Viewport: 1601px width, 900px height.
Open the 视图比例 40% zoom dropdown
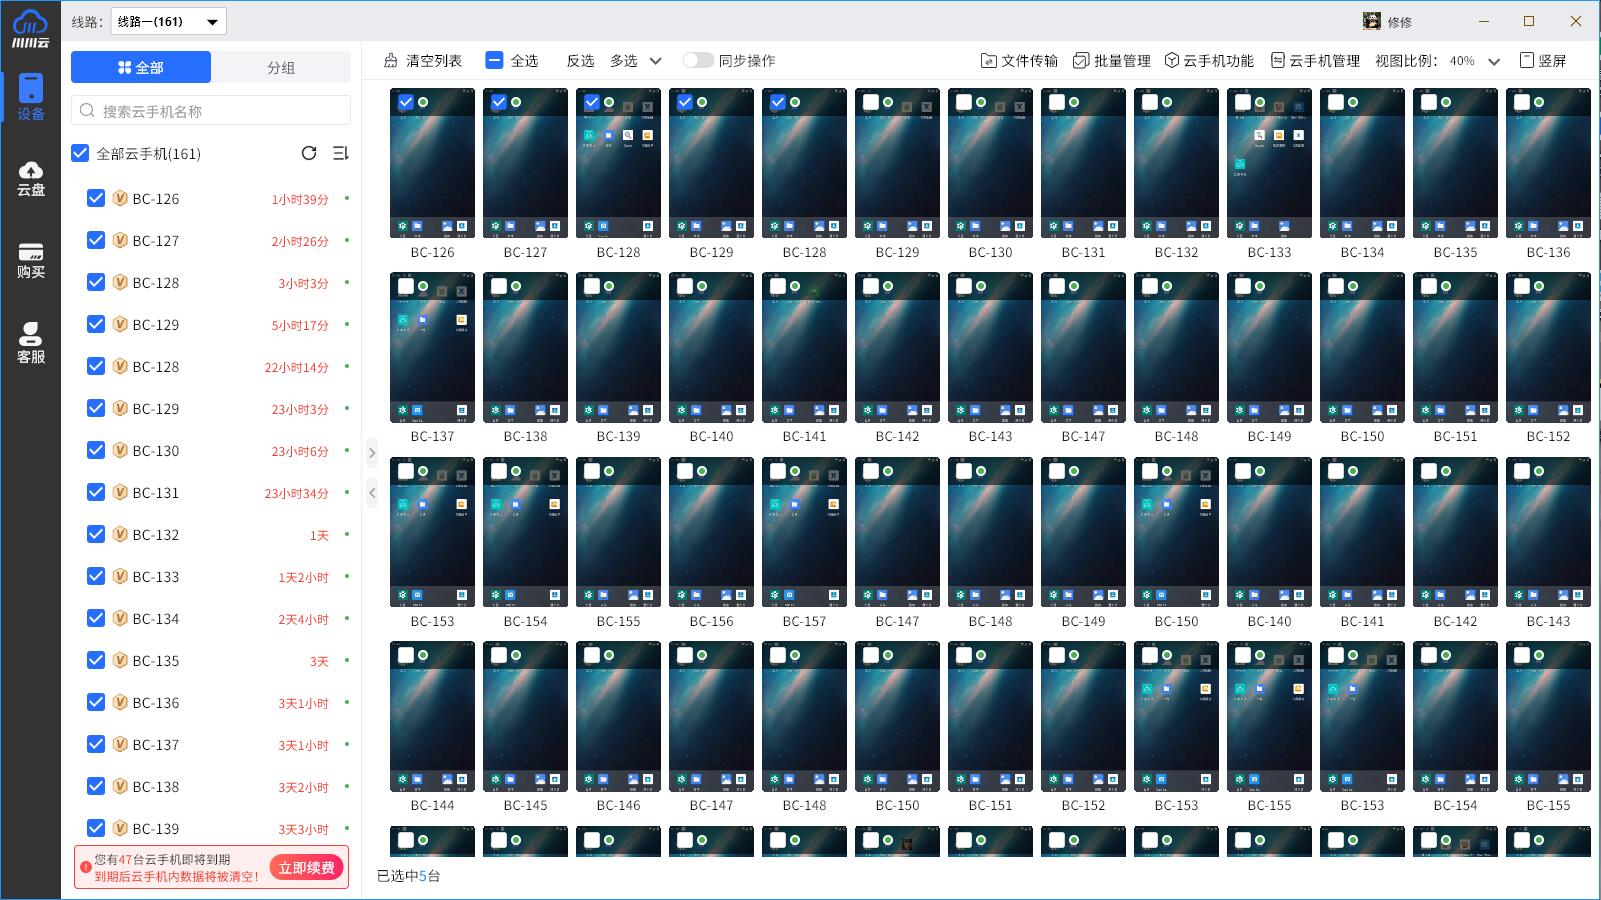[1473, 60]
